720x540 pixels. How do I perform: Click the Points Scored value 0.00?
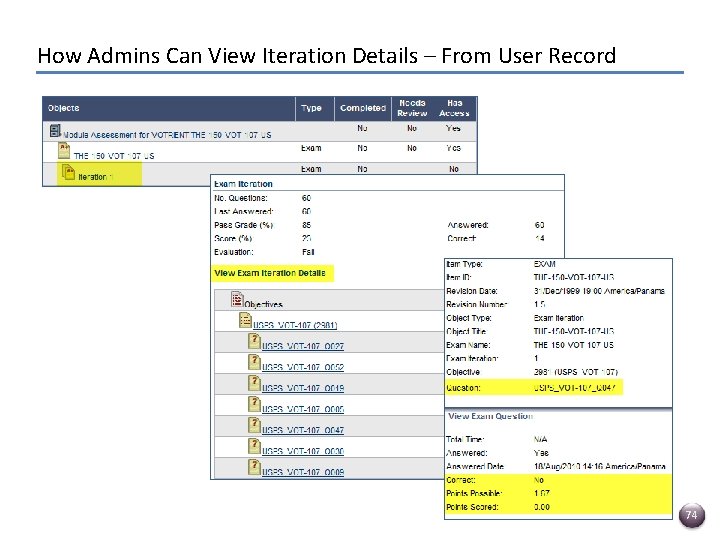click(542, 507)
